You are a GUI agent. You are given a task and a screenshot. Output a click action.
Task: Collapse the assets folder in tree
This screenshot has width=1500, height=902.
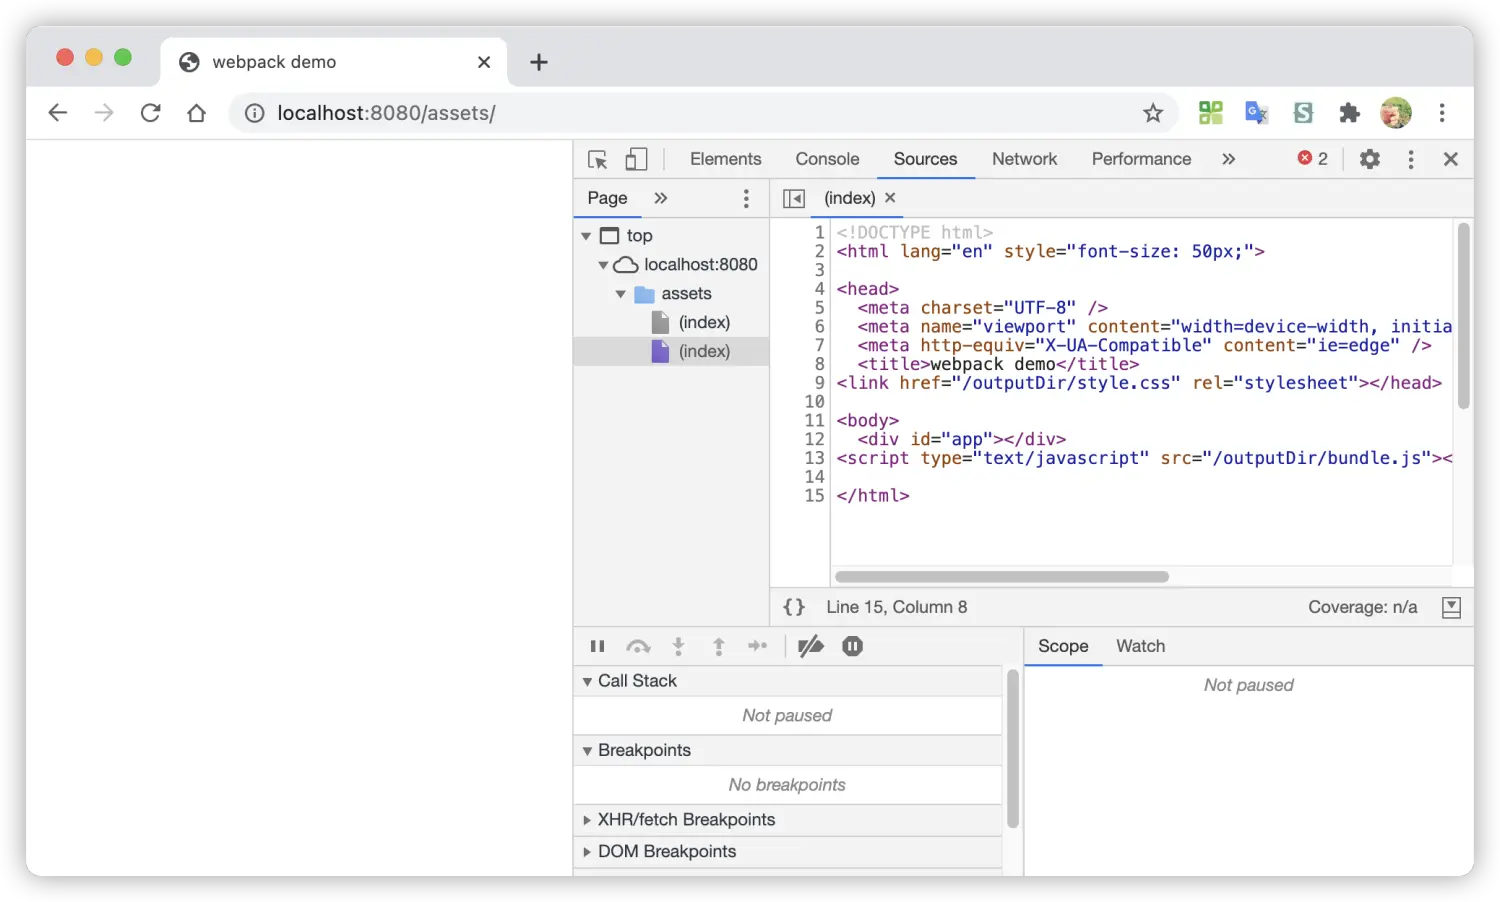[x=621, y=294]
